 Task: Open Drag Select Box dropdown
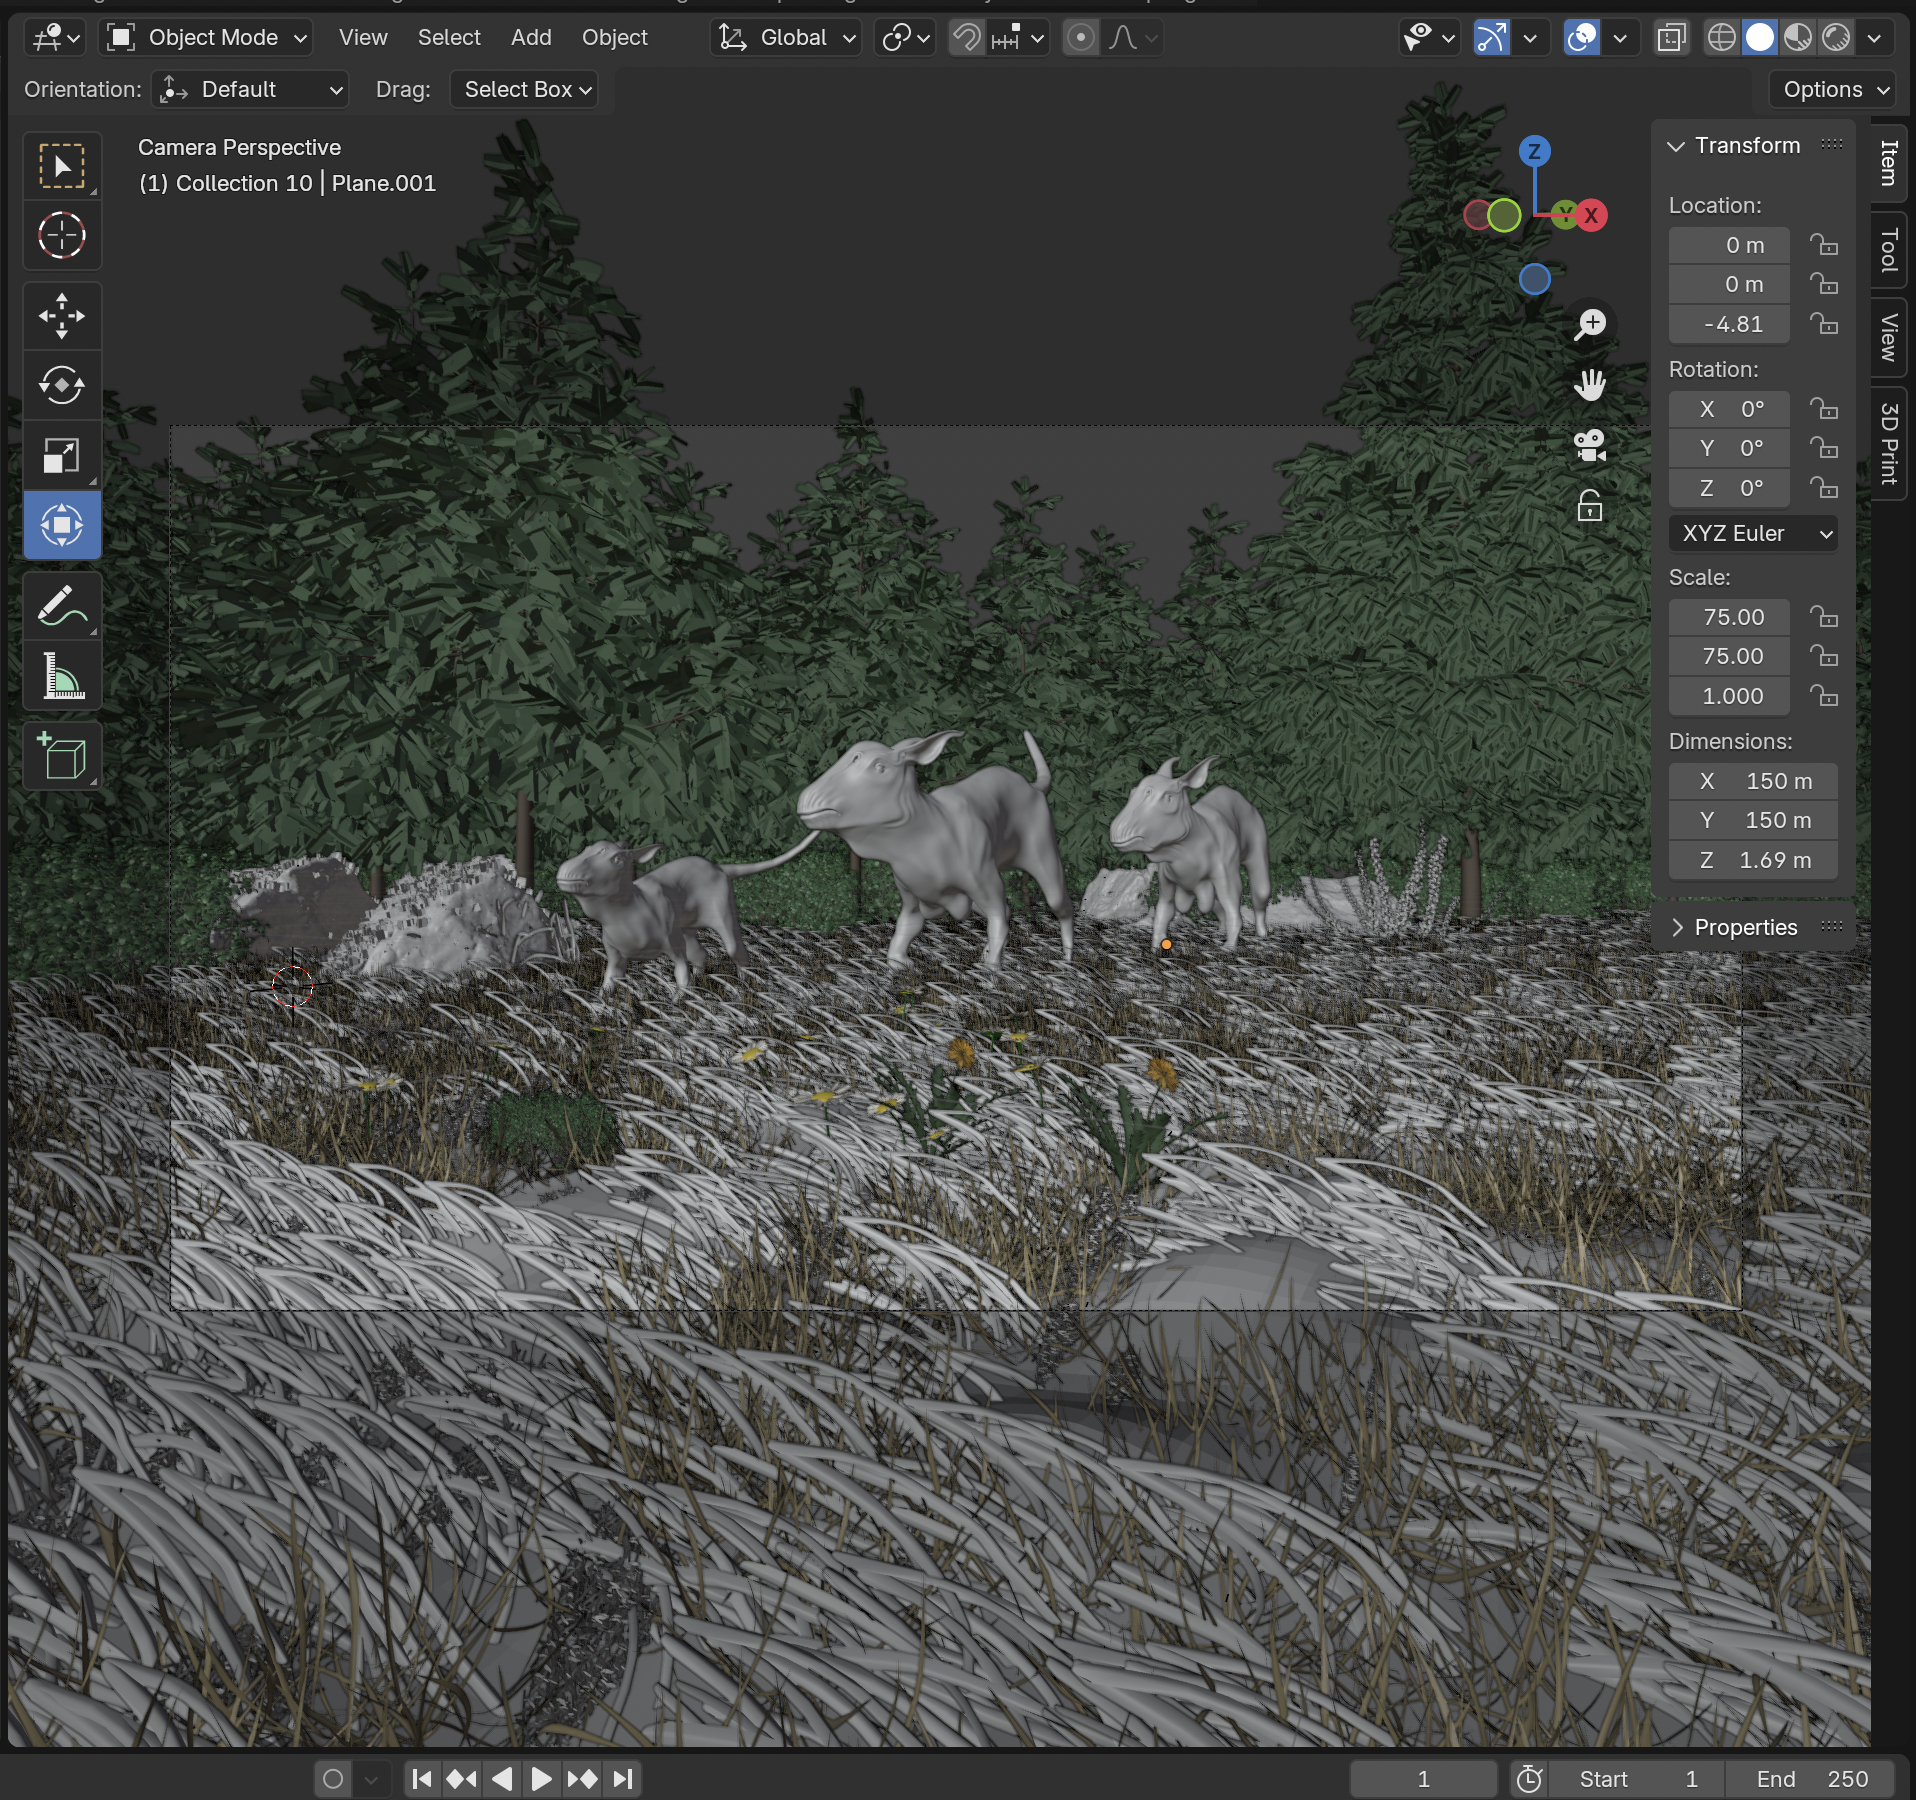524,90
